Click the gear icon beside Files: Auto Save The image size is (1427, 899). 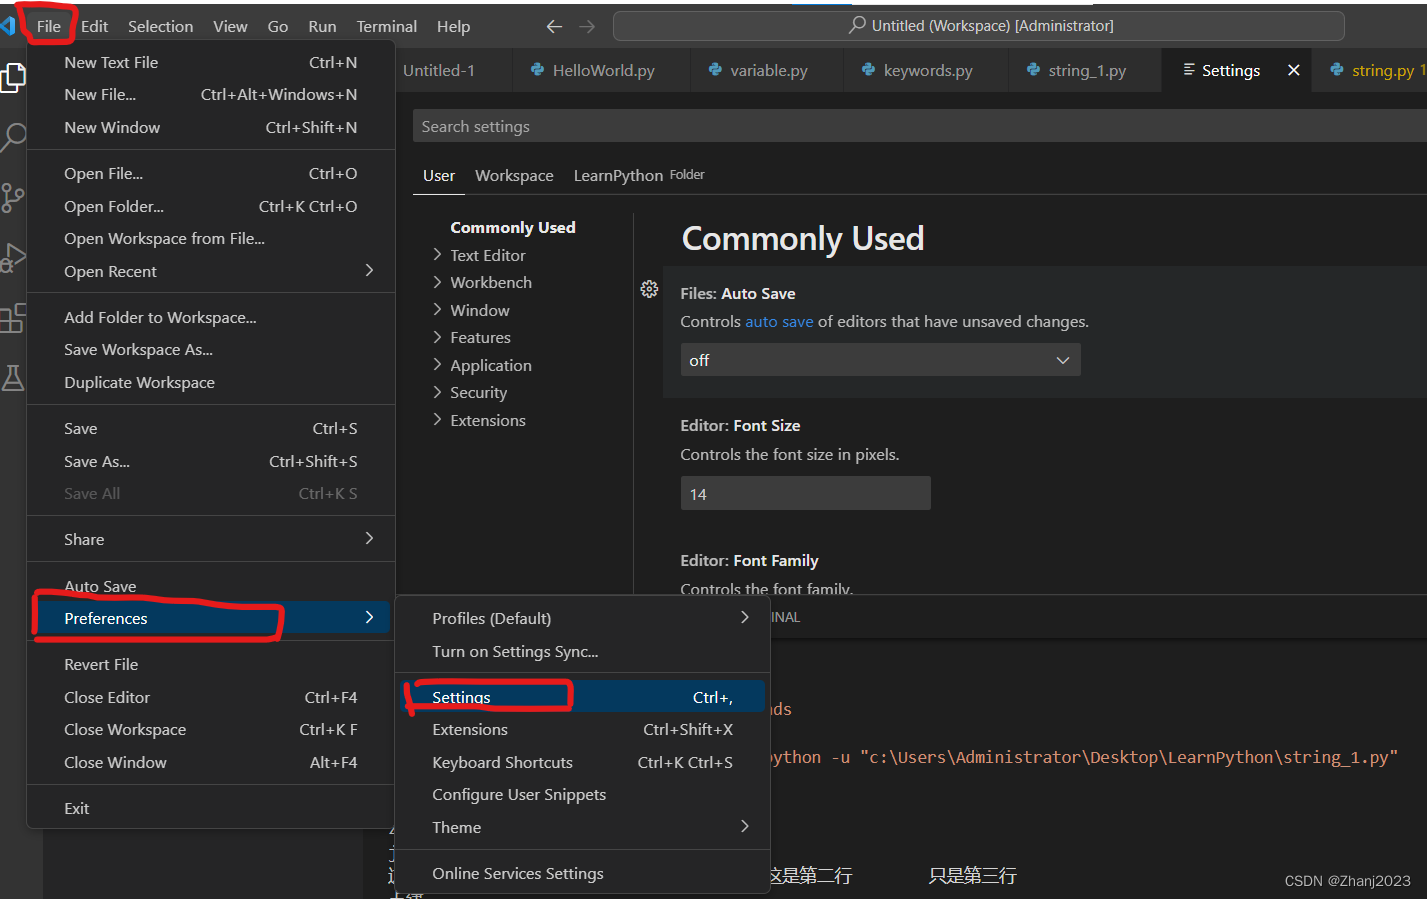coord(649,289)
